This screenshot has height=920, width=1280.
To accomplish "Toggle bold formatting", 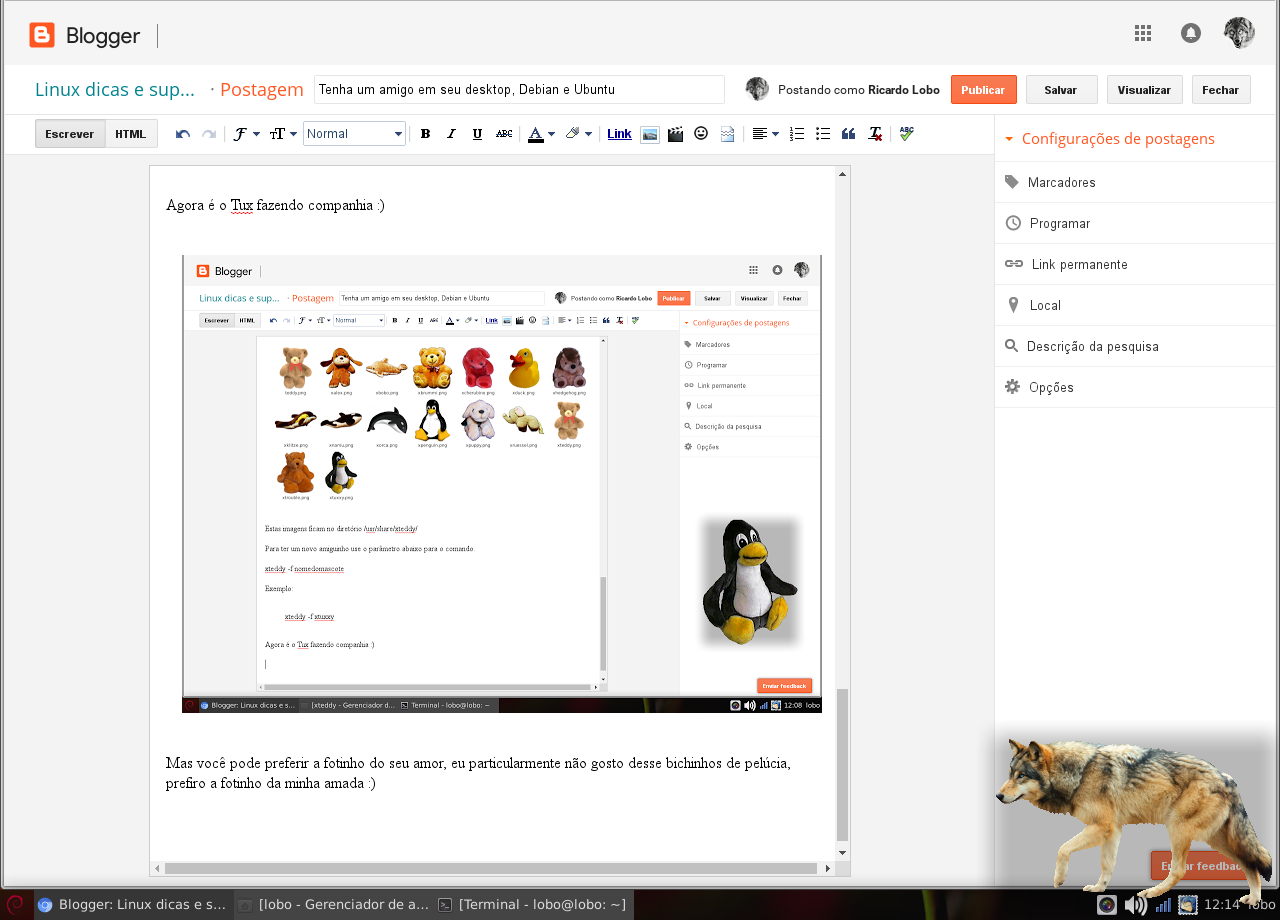I will 425,134.
